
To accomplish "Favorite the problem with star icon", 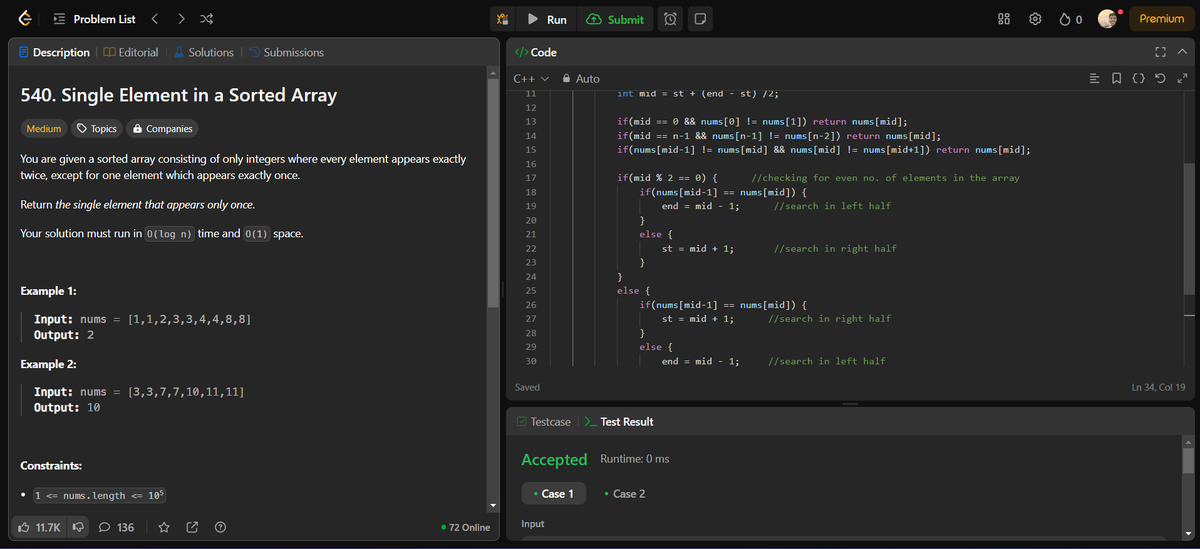I will [164, 527].
